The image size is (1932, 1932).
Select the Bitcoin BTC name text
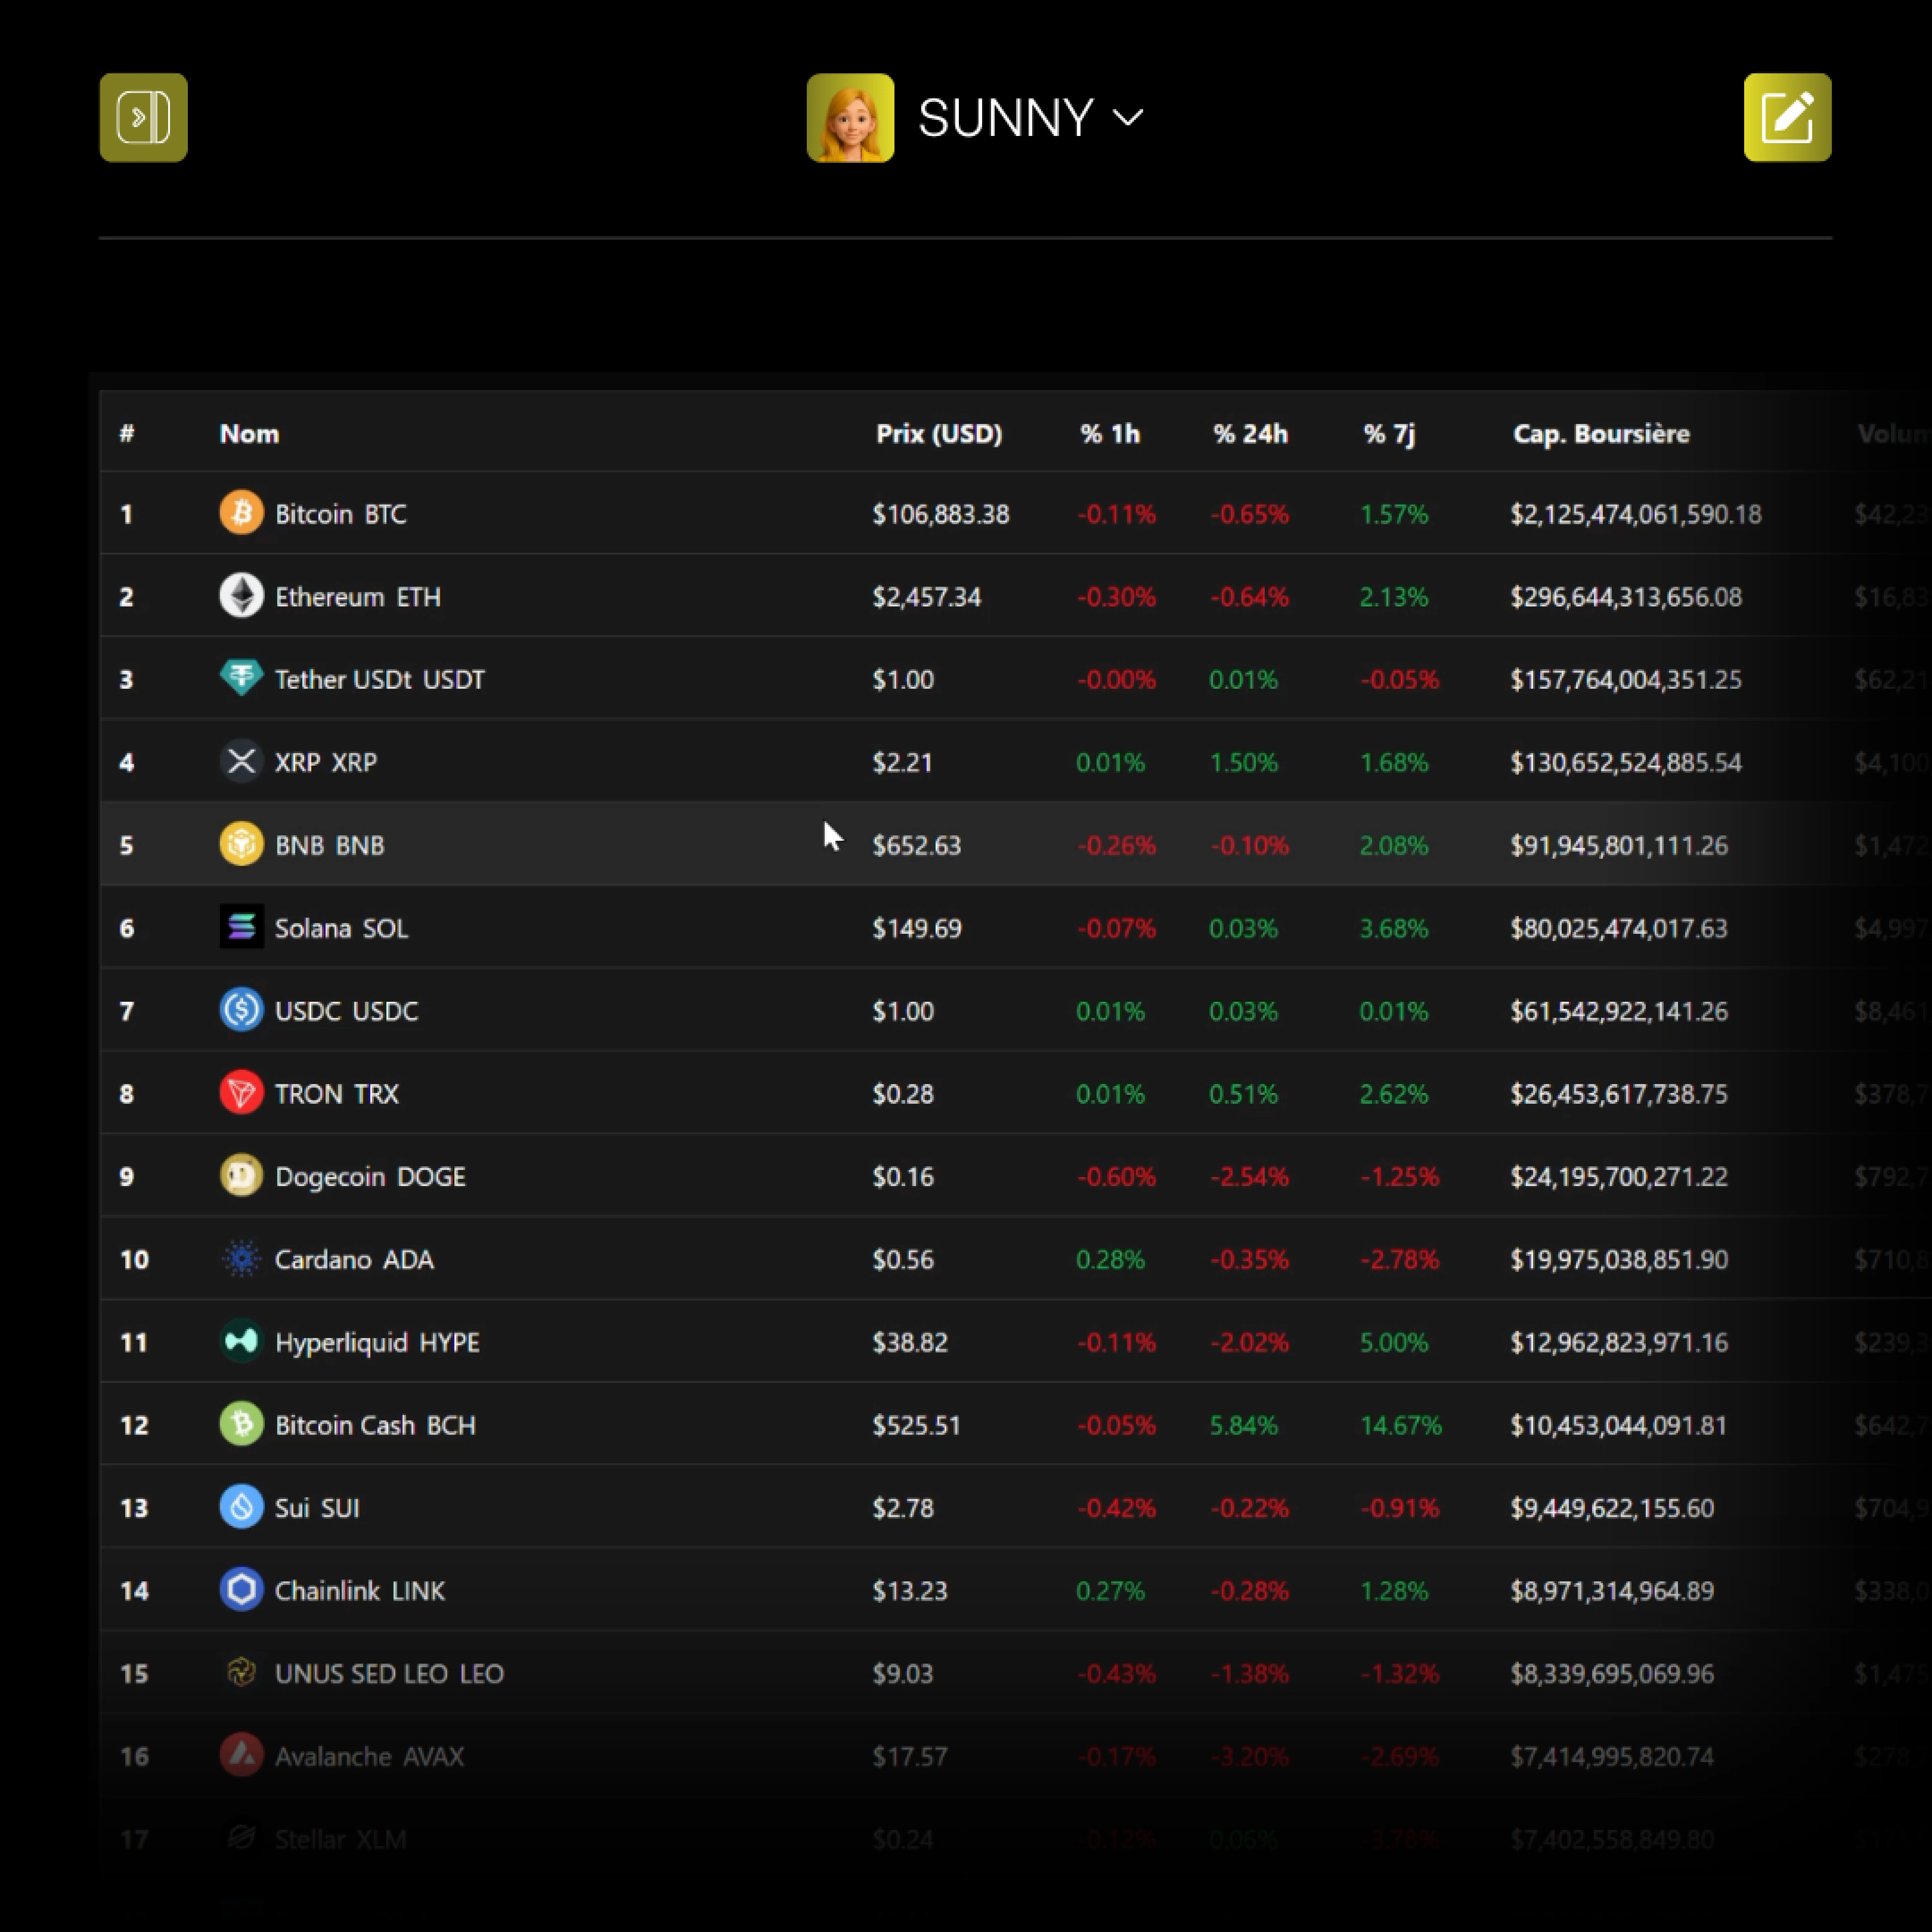point(341,514)
